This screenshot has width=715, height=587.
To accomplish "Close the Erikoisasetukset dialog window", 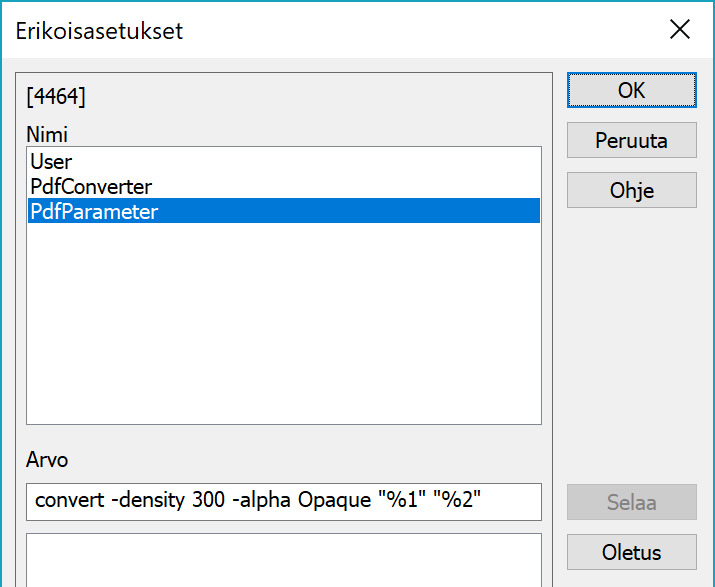I will coord(680,30).
